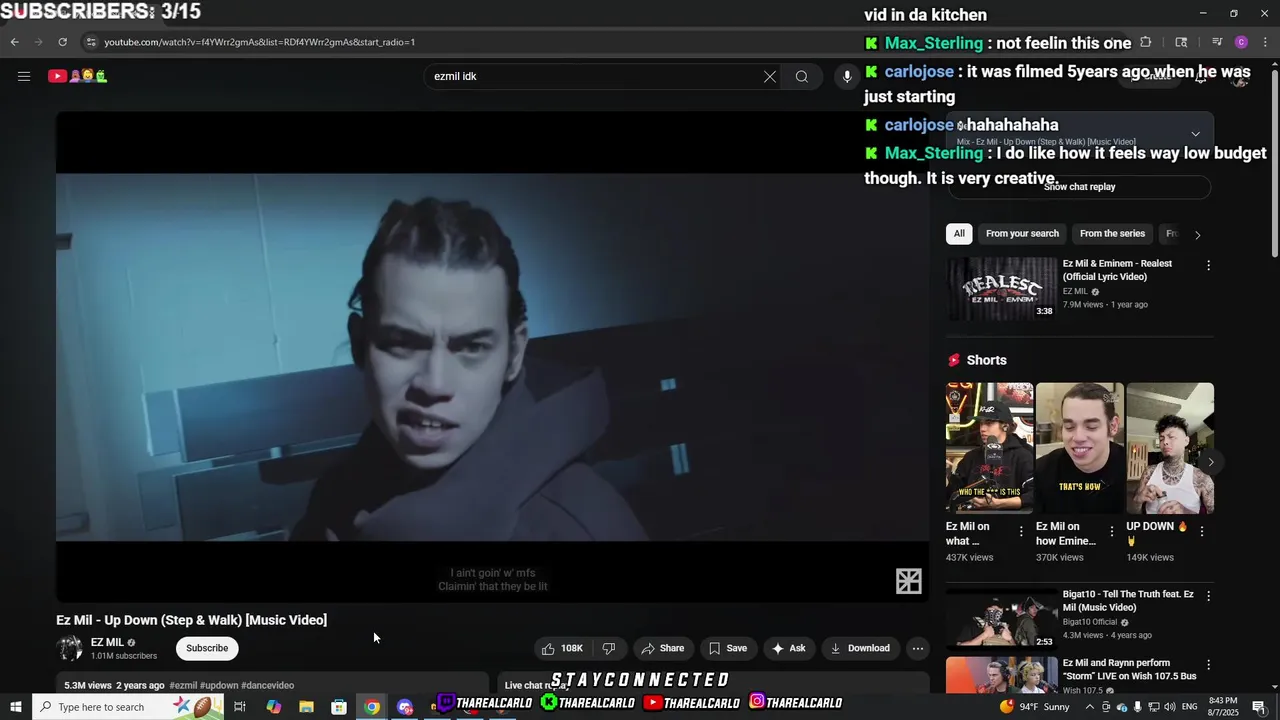Share the Ez Mil video
1280x720 pixels.
point(662,648)
